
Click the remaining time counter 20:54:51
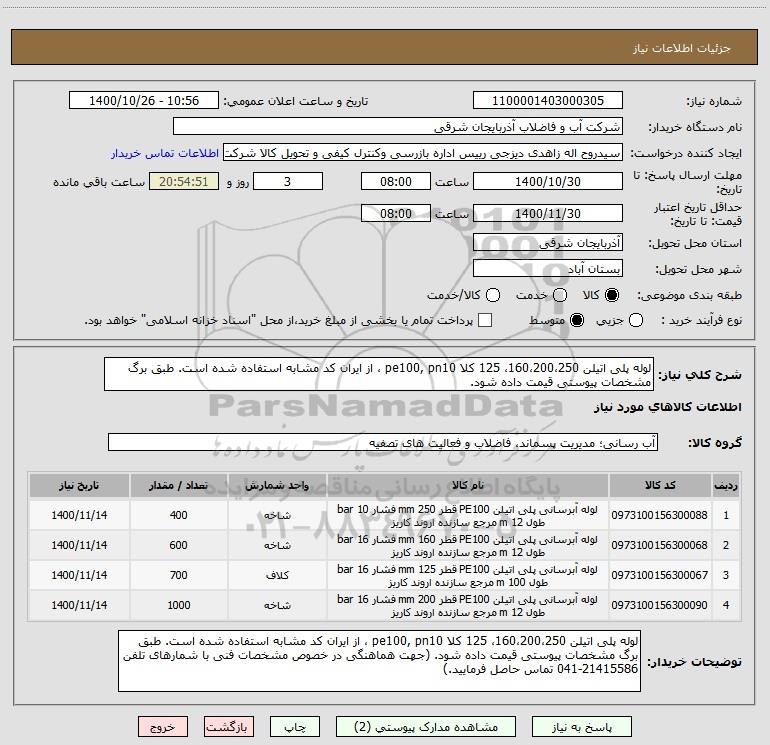(x=184, y=182)
